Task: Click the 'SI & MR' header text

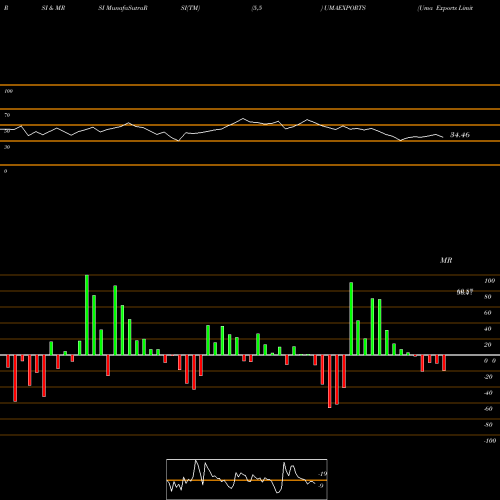Action: coord(53,8)
